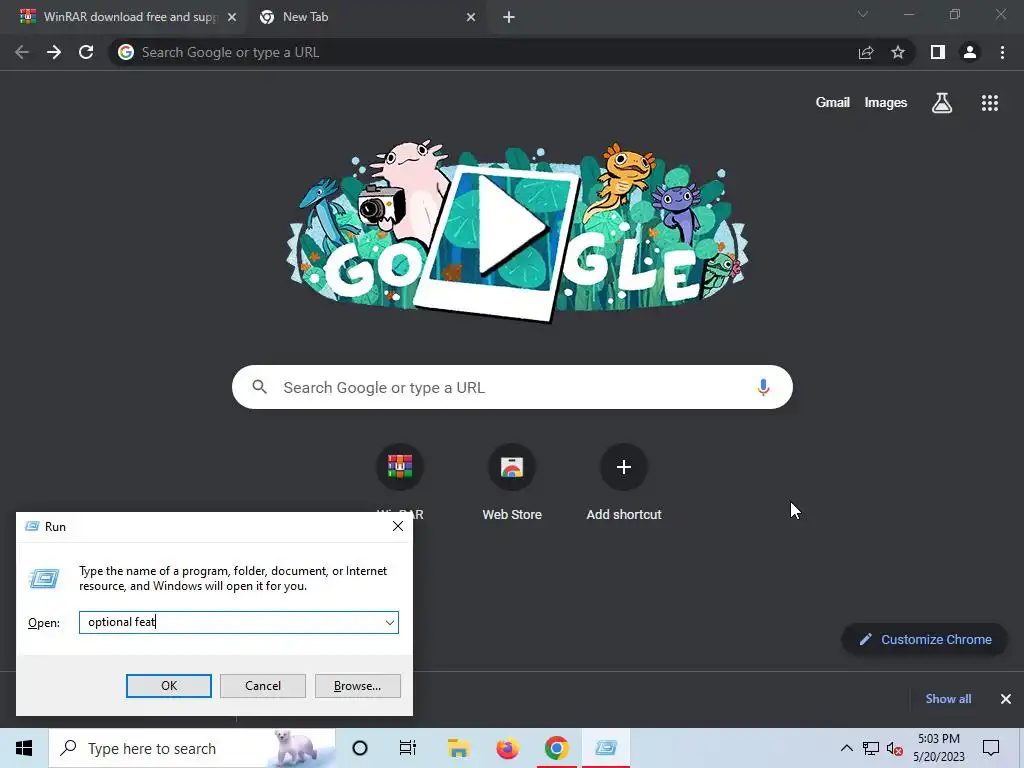Open Search Labs flask icon
Screen dimensions: 1024x768
pos(942,103)
